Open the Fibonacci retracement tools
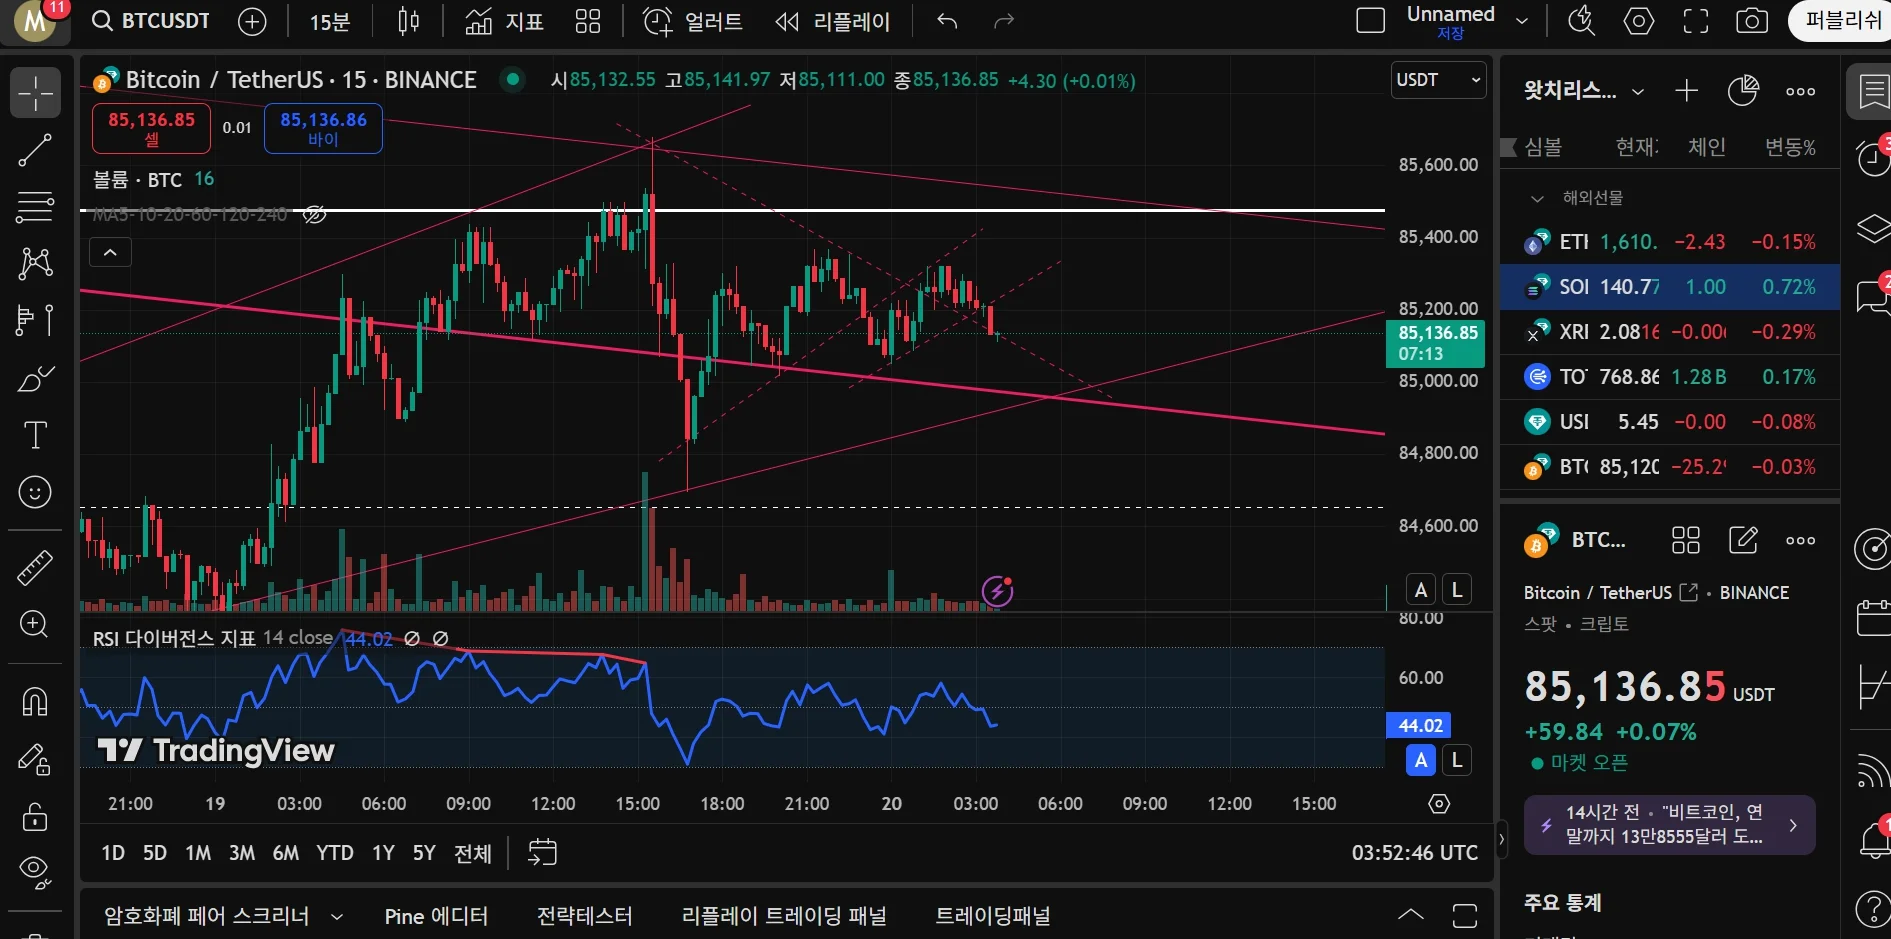This screenshot has width=1891, height=939. [x=35, y=207]
